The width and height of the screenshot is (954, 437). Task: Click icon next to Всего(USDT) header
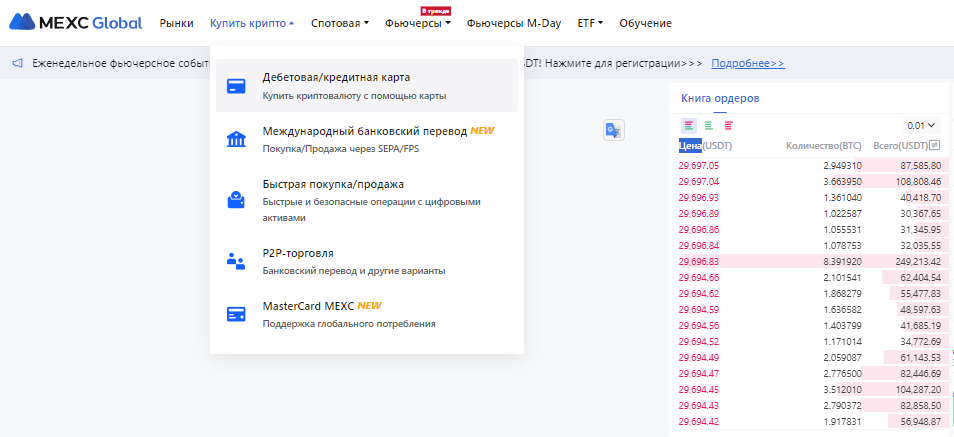coord(935,145)
